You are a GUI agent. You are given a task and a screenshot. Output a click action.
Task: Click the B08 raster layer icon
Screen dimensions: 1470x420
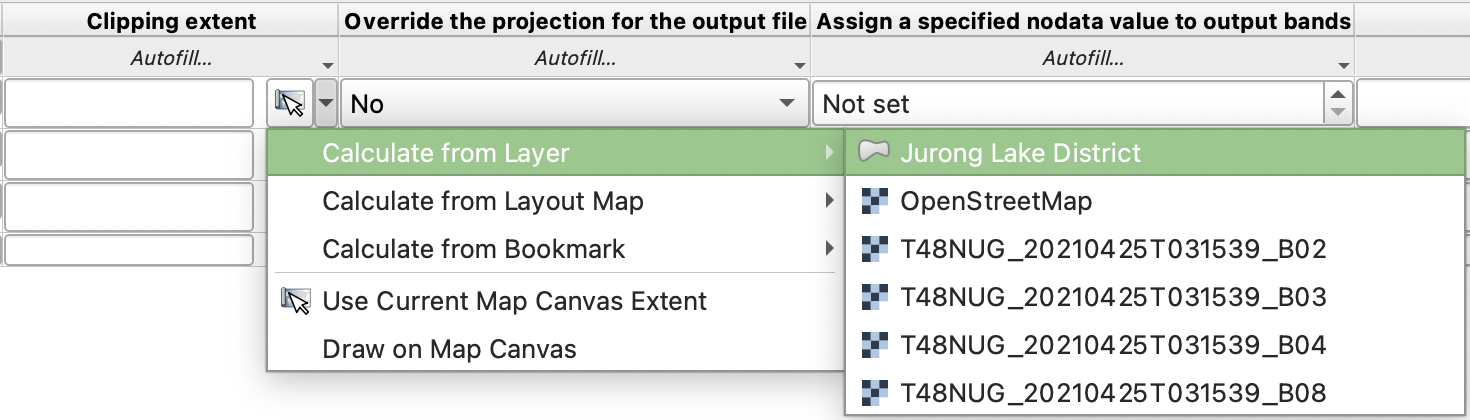tap(875, 393)
